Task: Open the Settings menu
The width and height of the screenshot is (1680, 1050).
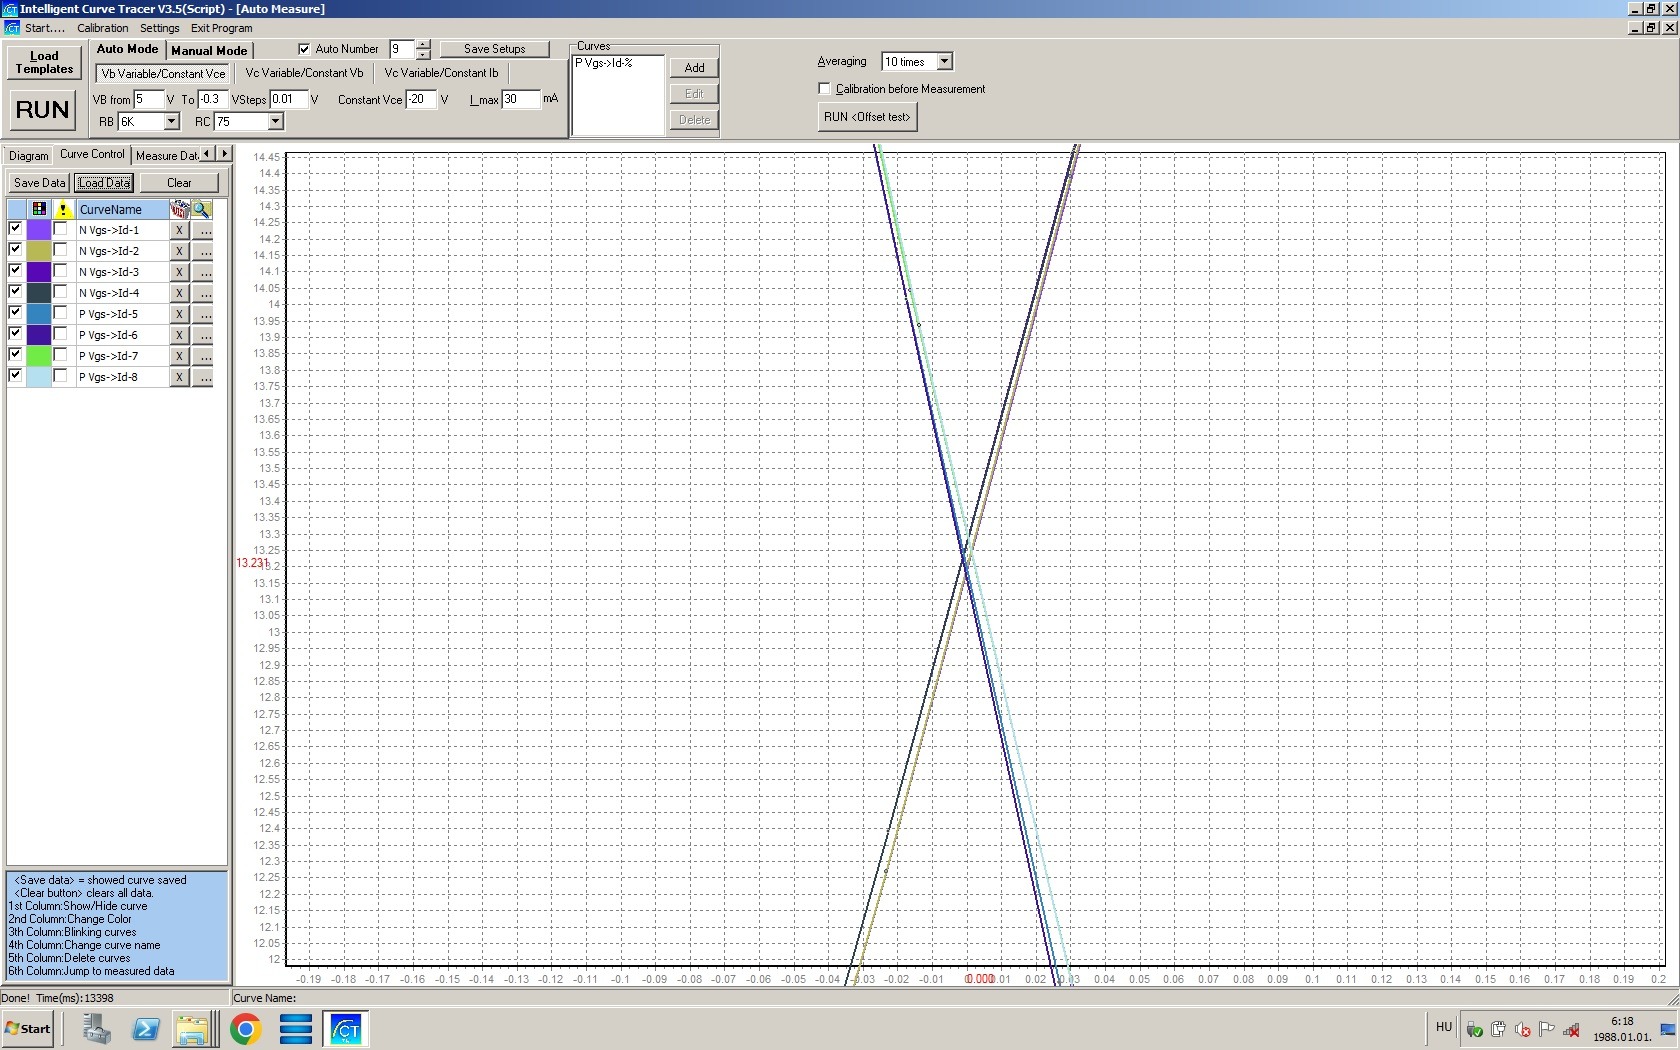Action: click(160, 28)
